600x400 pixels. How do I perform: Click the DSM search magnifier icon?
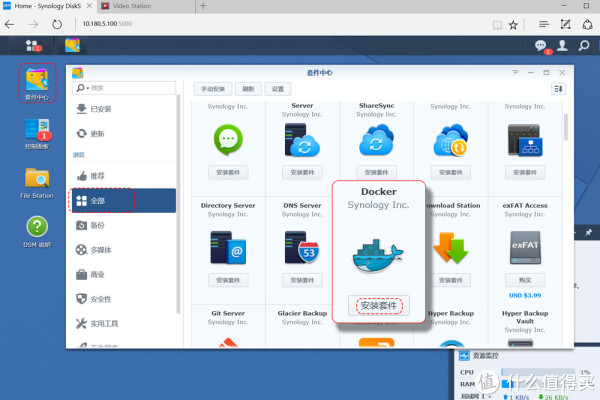coord(584,46)
